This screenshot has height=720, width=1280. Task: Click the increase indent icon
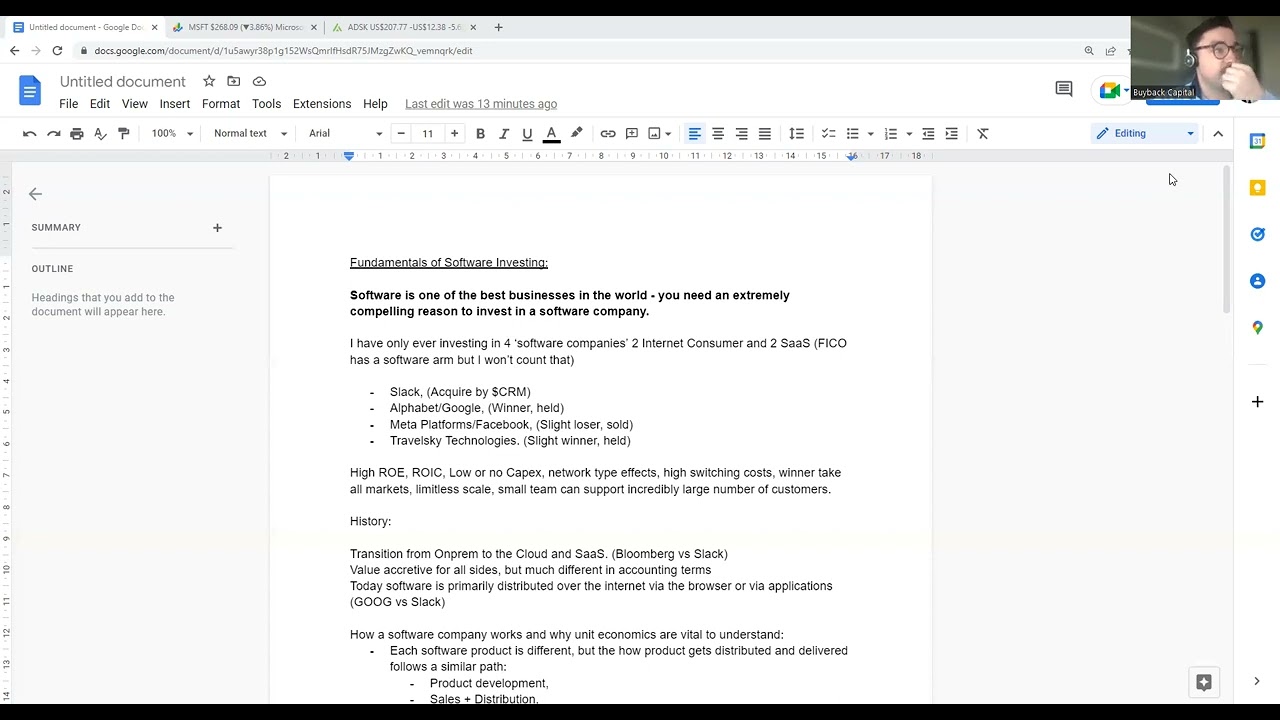pos(952,133)
